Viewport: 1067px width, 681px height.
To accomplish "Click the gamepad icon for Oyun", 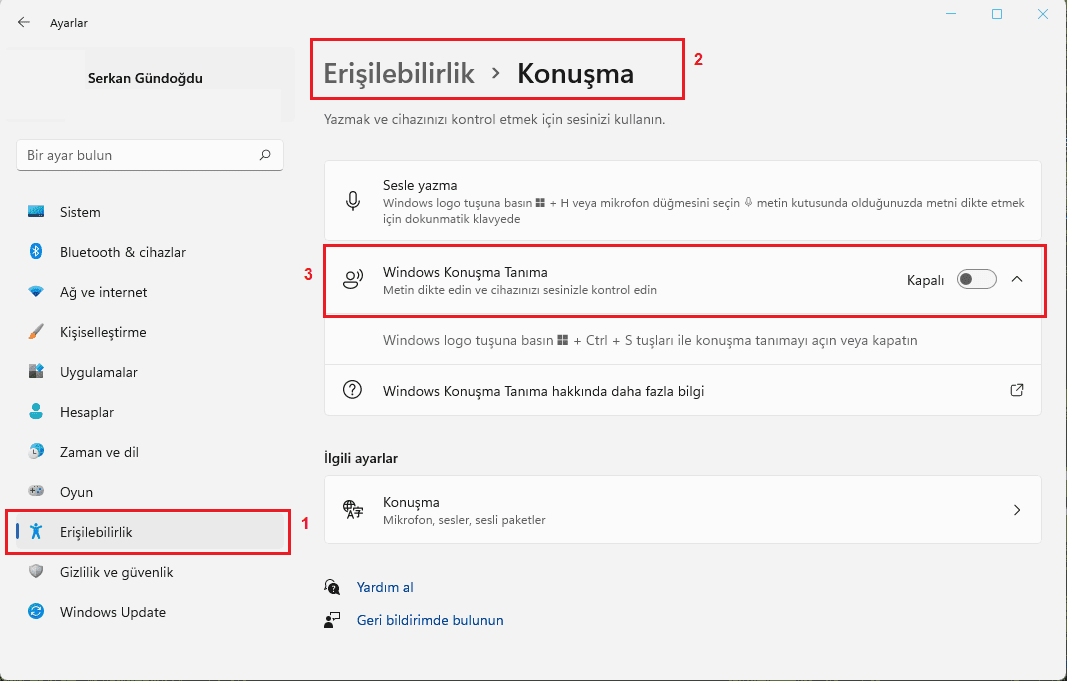I will [36, 491].
